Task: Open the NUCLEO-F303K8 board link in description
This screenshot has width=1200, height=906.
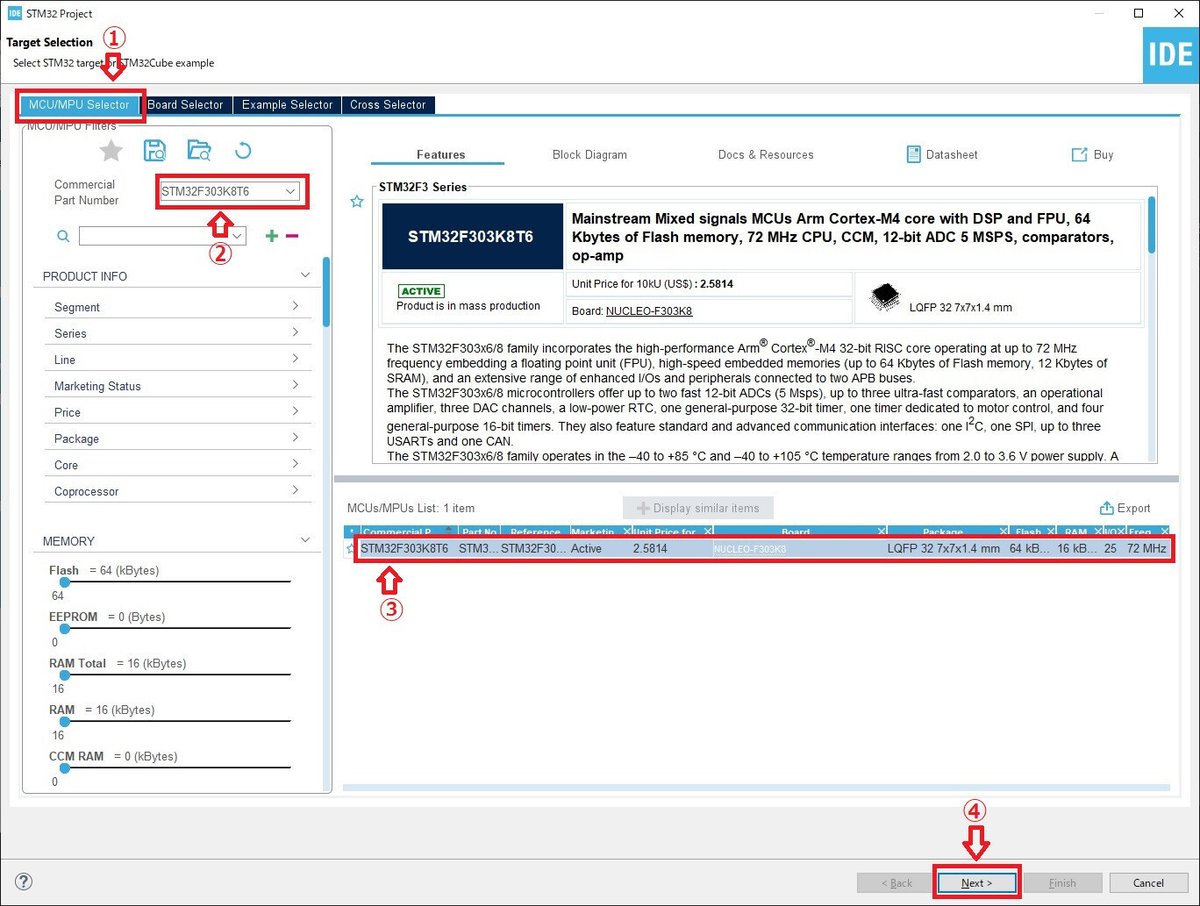Action: (x=649, y=311)
